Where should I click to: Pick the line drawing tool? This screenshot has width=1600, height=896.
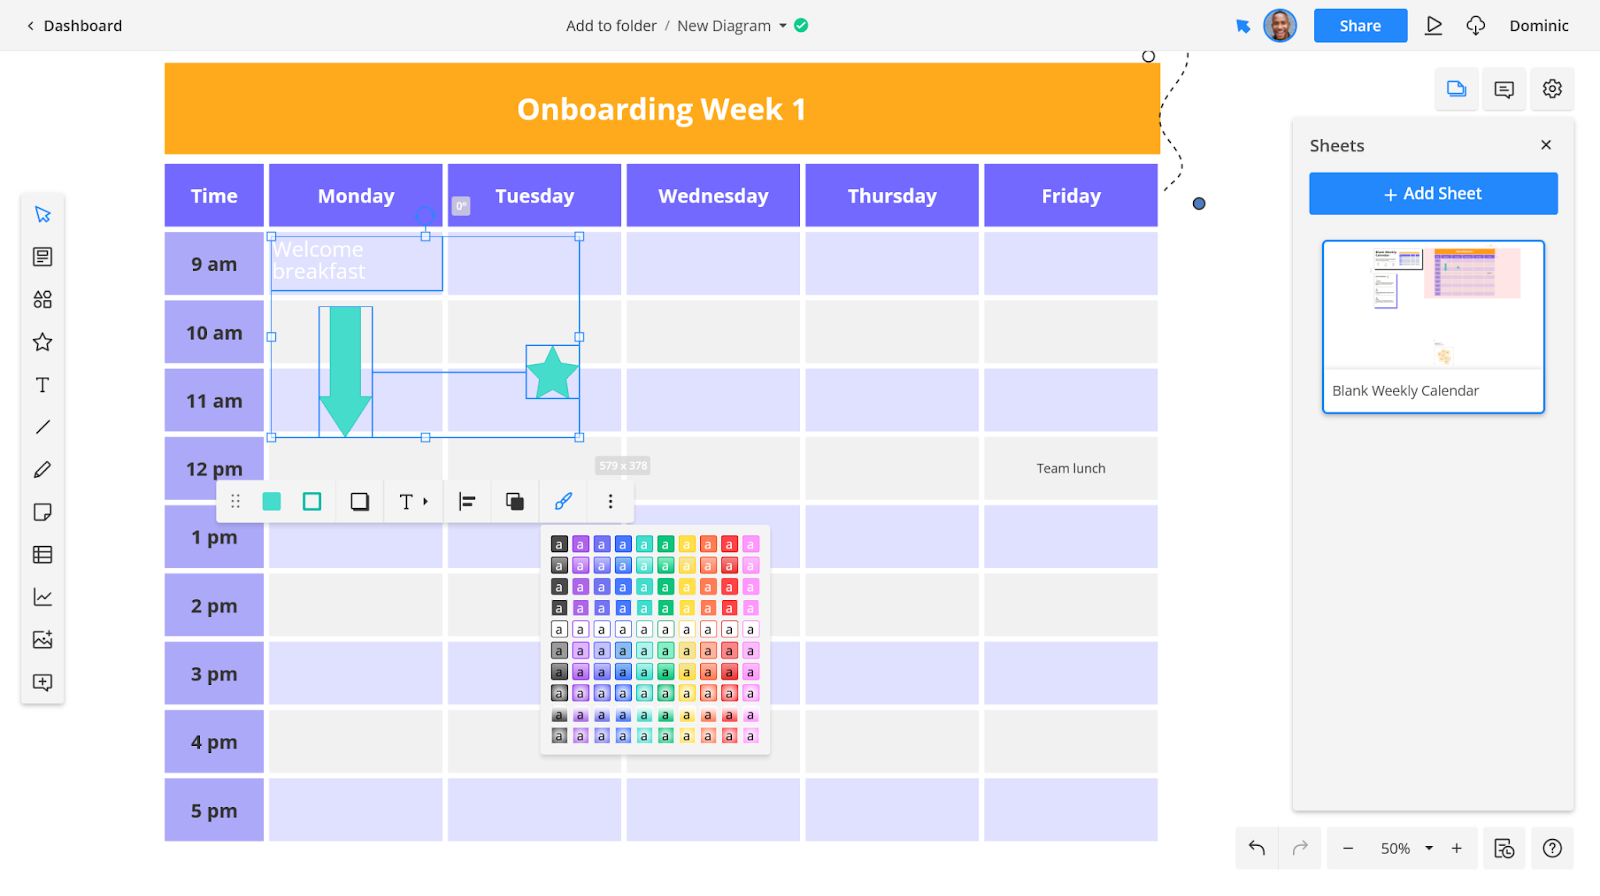[42, 427]
